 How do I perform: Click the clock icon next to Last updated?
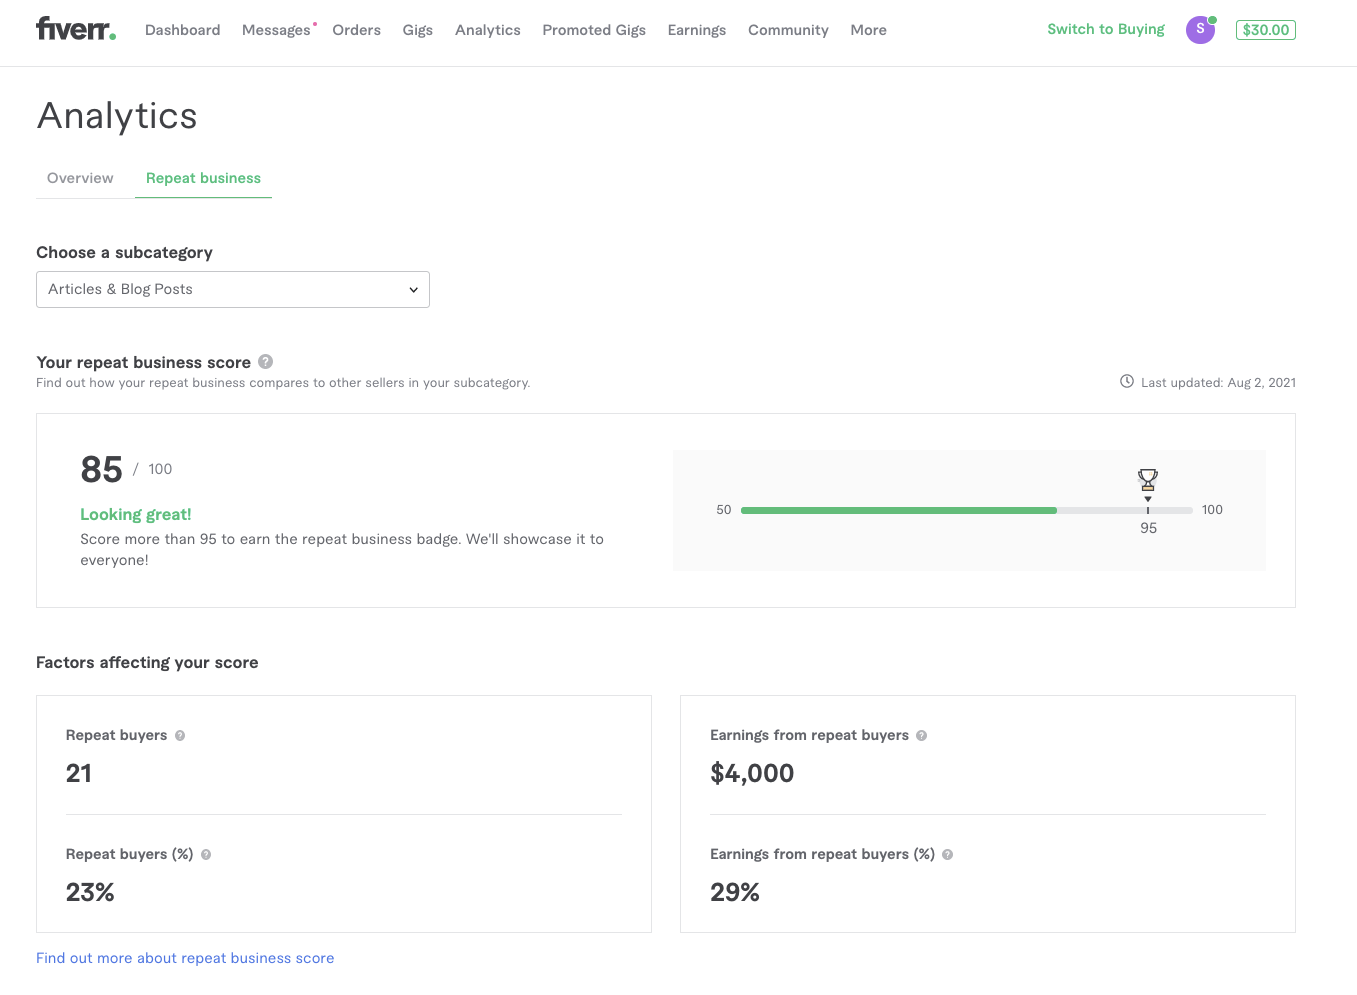click(1126, 381)
